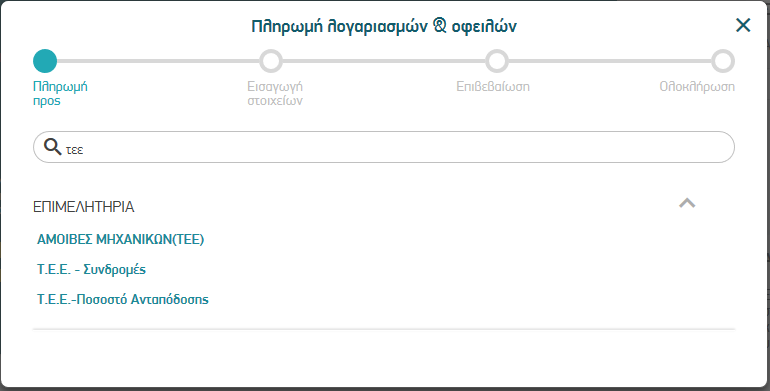770x391 pixels.
Task: Click the Εισαγωγή στοιχείων step label
Action: tap(275, 93)
